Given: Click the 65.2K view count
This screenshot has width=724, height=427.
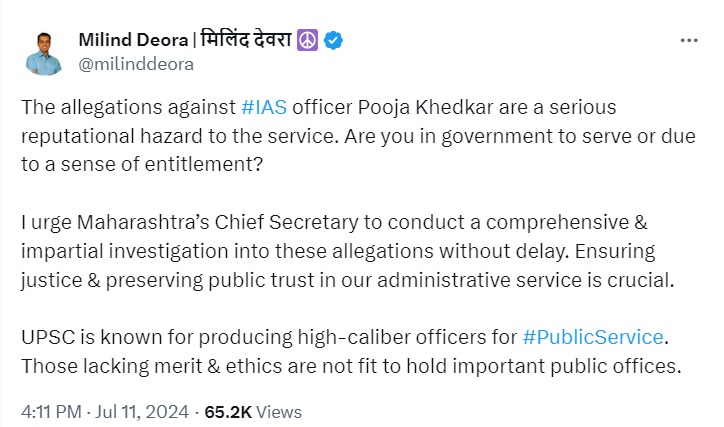Looking at the screenshot, I should 226,411.
